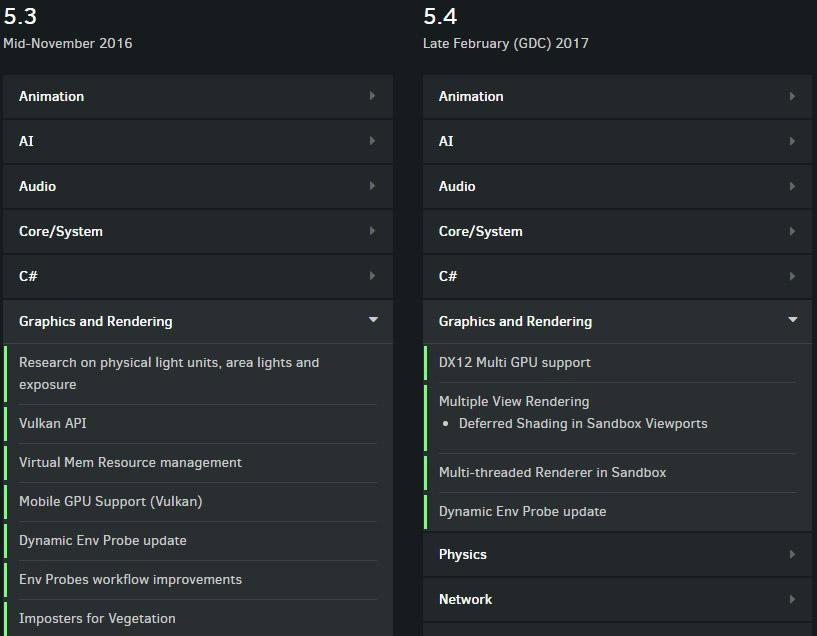Click Virtual Mem Resource management item
The width and height of the screenshot is (817, 636).
pos(130,462)
